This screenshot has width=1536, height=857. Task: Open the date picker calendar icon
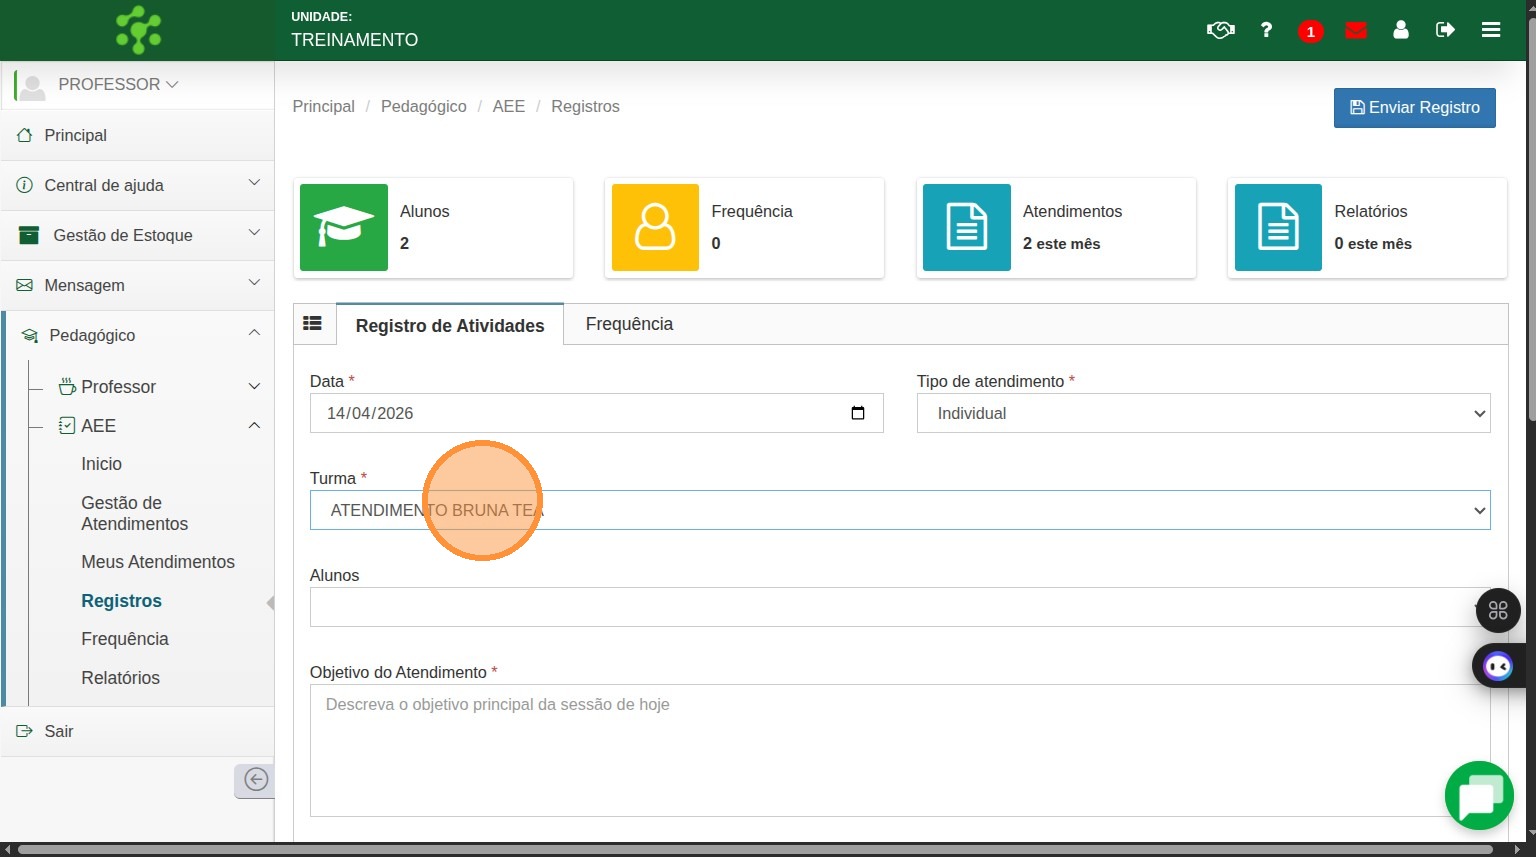(858, 413)
